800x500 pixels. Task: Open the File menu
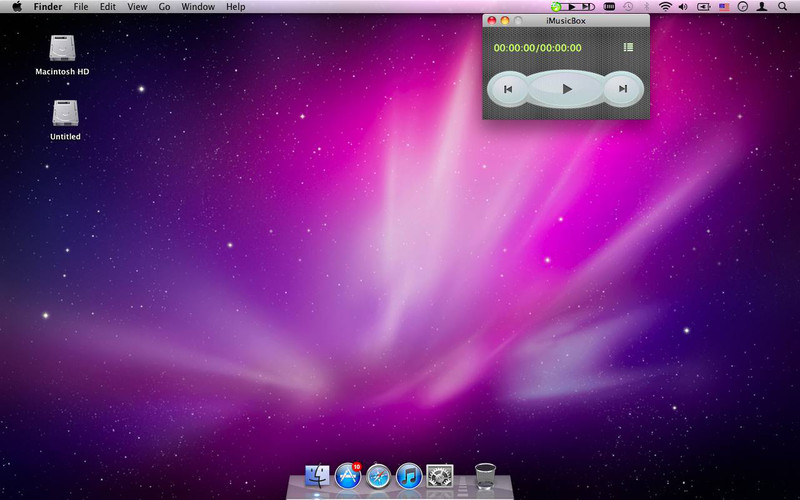pos(81,7)
